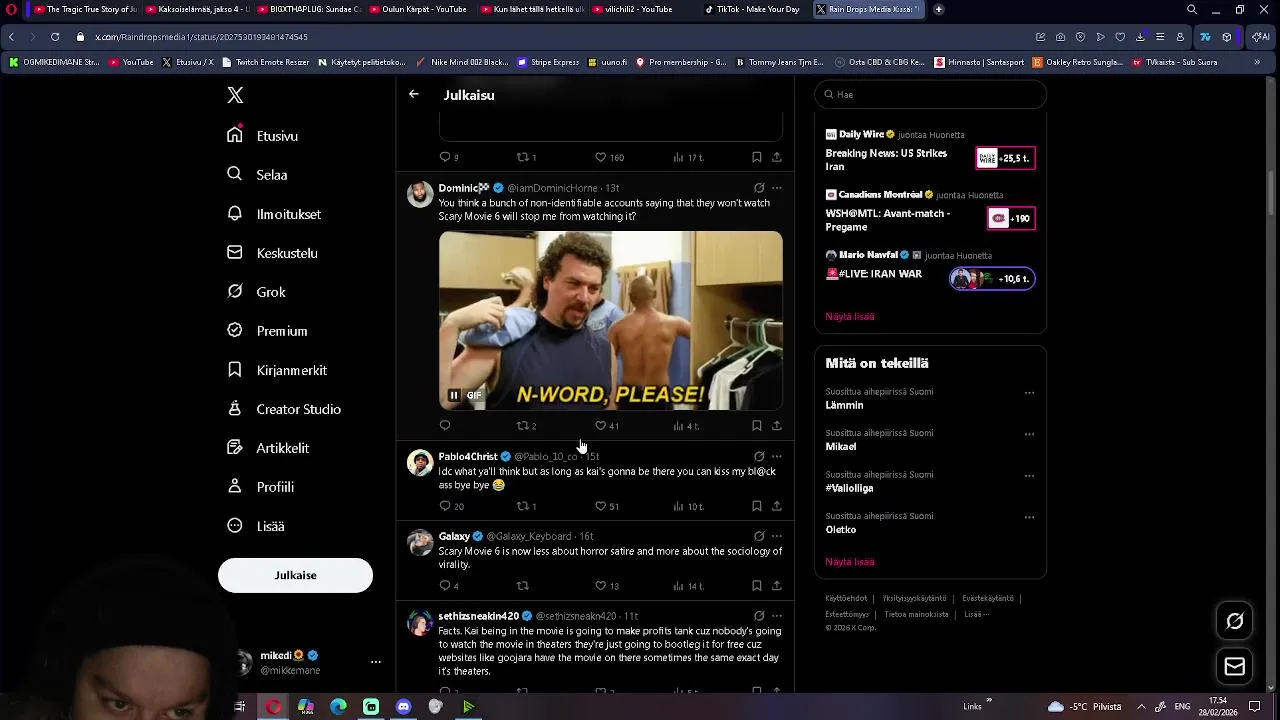The height and width of the screenshot is (720, 1280).
Task: Click the Hae search field
Action: 930,94
